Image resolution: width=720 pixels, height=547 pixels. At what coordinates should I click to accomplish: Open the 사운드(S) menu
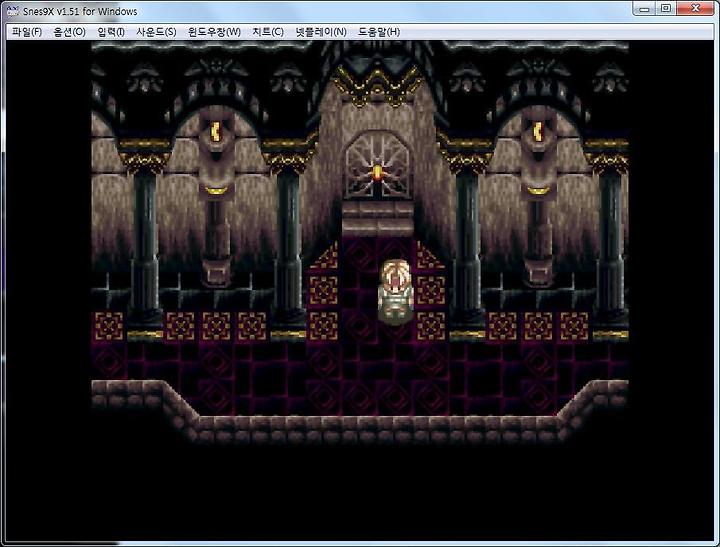click(156, 32)
